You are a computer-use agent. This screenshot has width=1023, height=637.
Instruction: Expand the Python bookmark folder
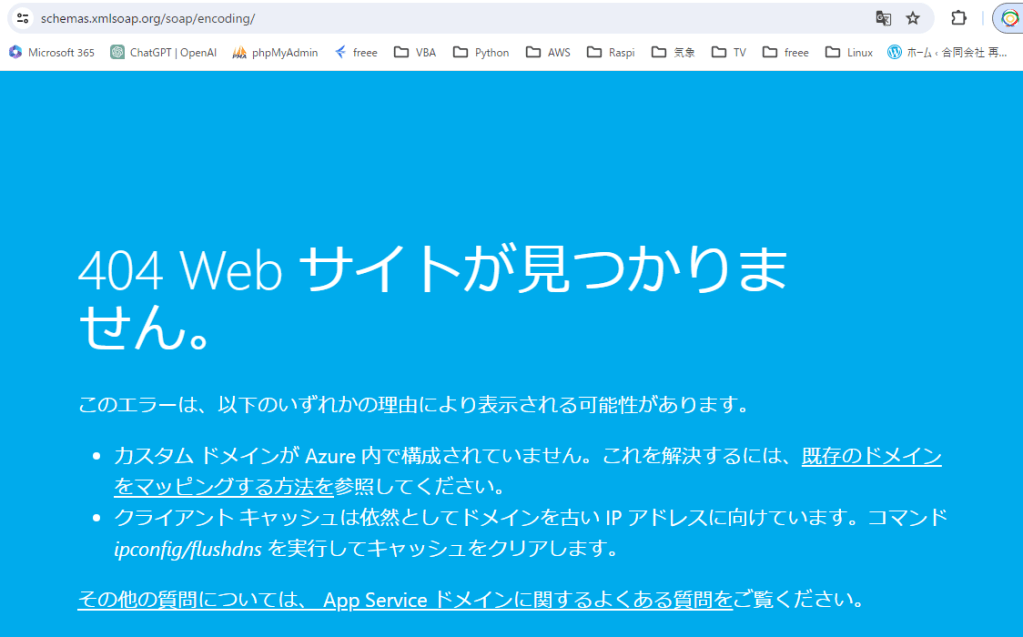pyautogui.click(x=481, y=52)
